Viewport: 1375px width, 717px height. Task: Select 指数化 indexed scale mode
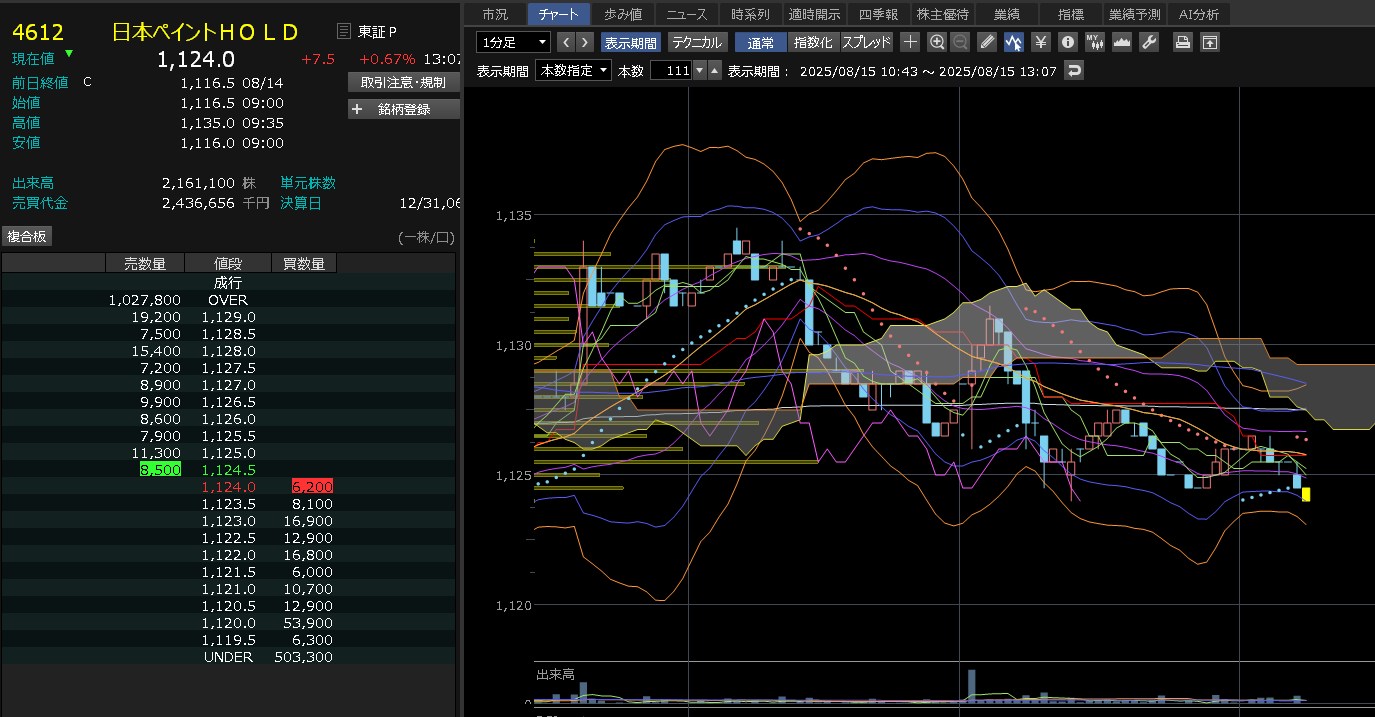tap(813, 42)
